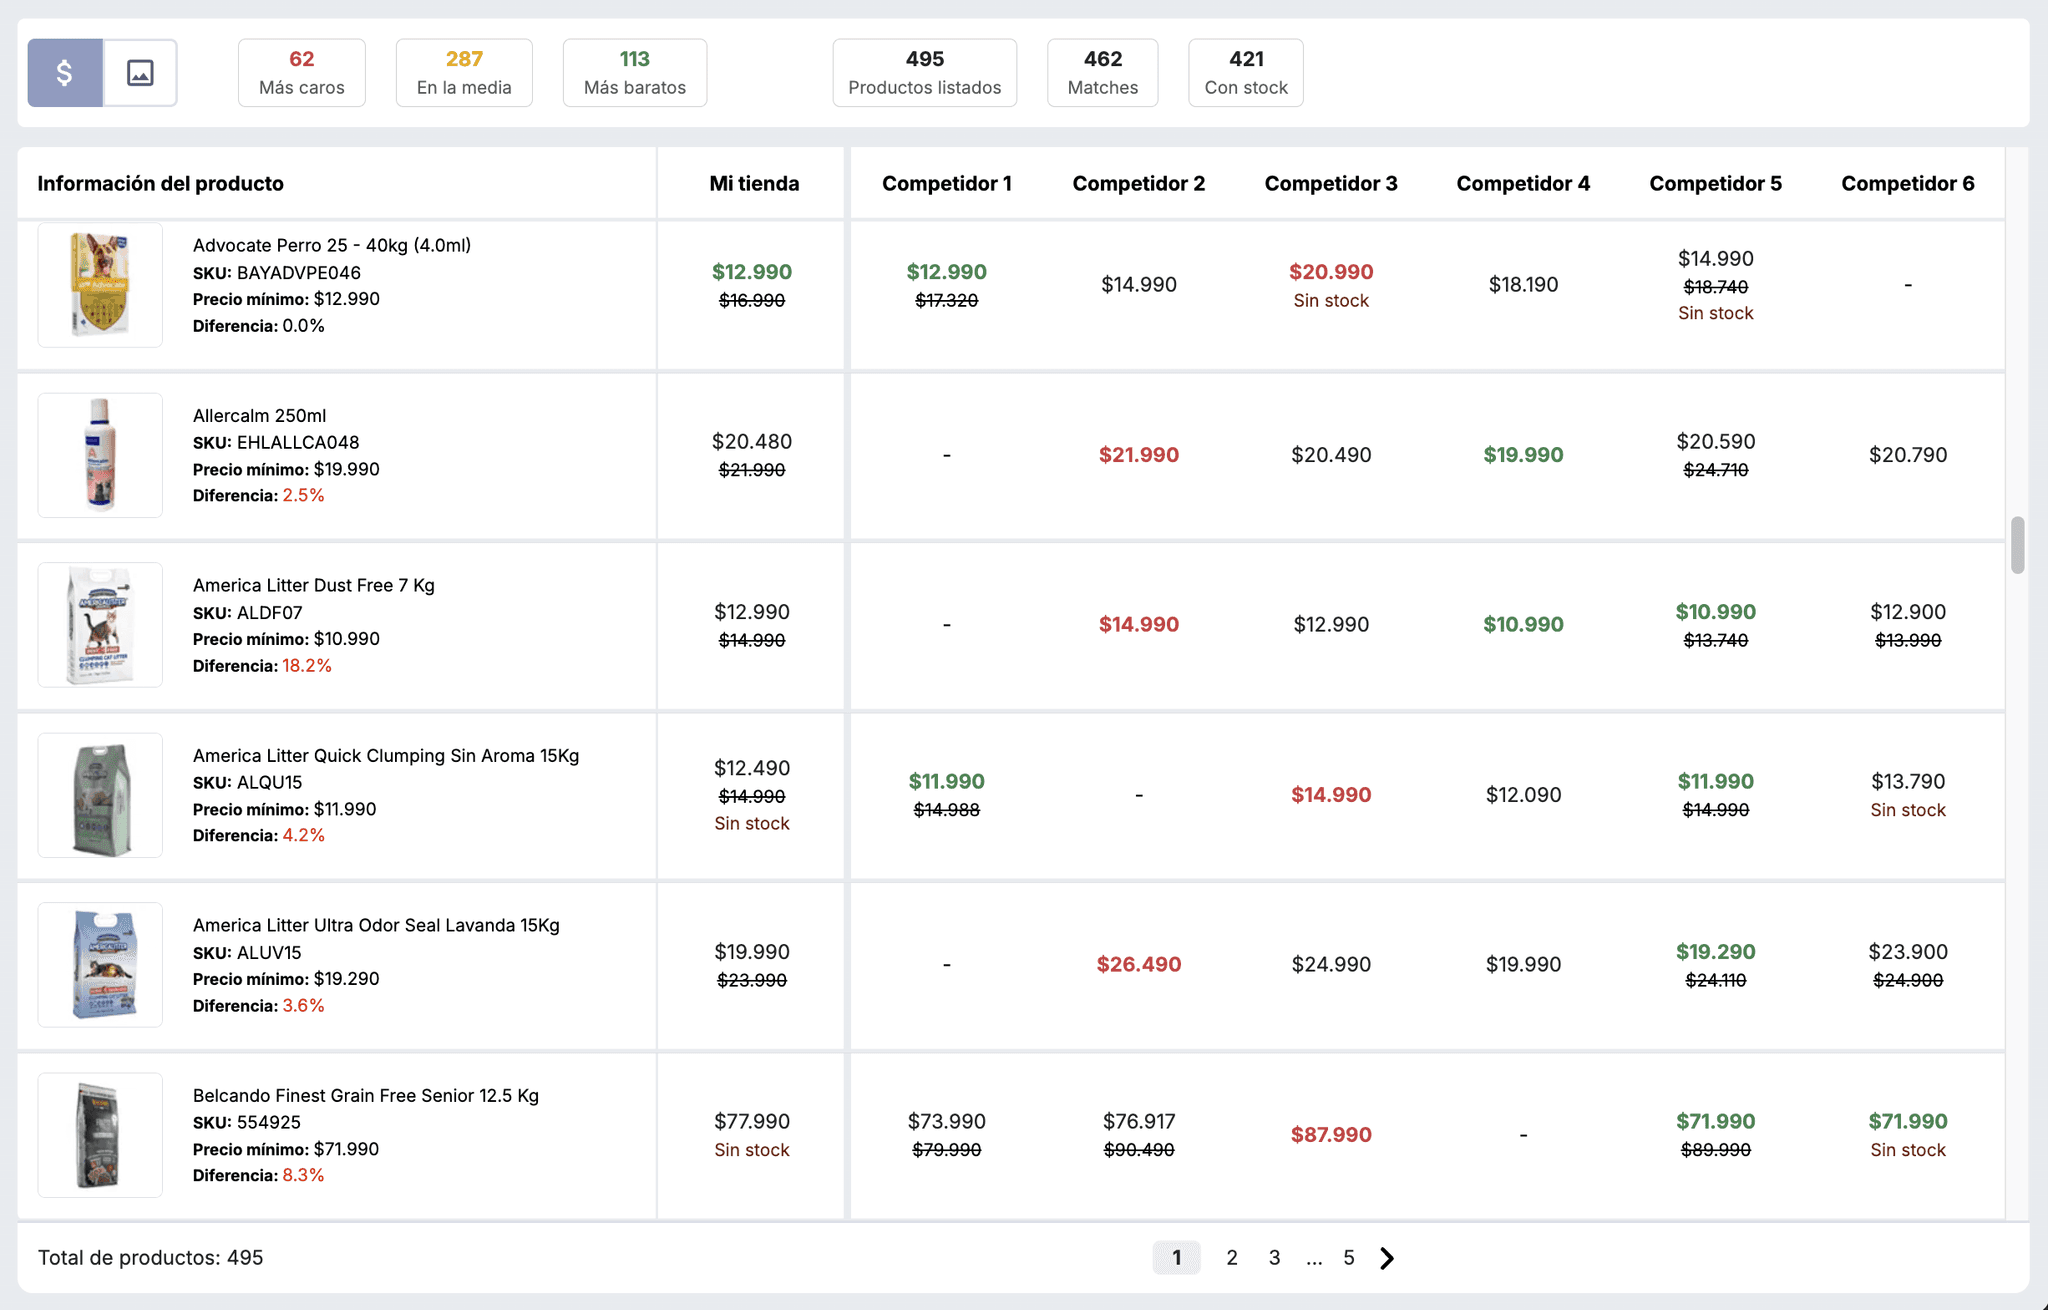Open the America Litter Dust Free thumbnail
This screenshot has width=2048, height=1310.
point(100,625)
